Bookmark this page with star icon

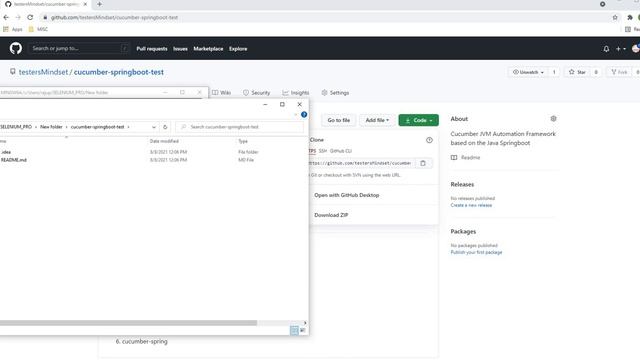[615, 18]
